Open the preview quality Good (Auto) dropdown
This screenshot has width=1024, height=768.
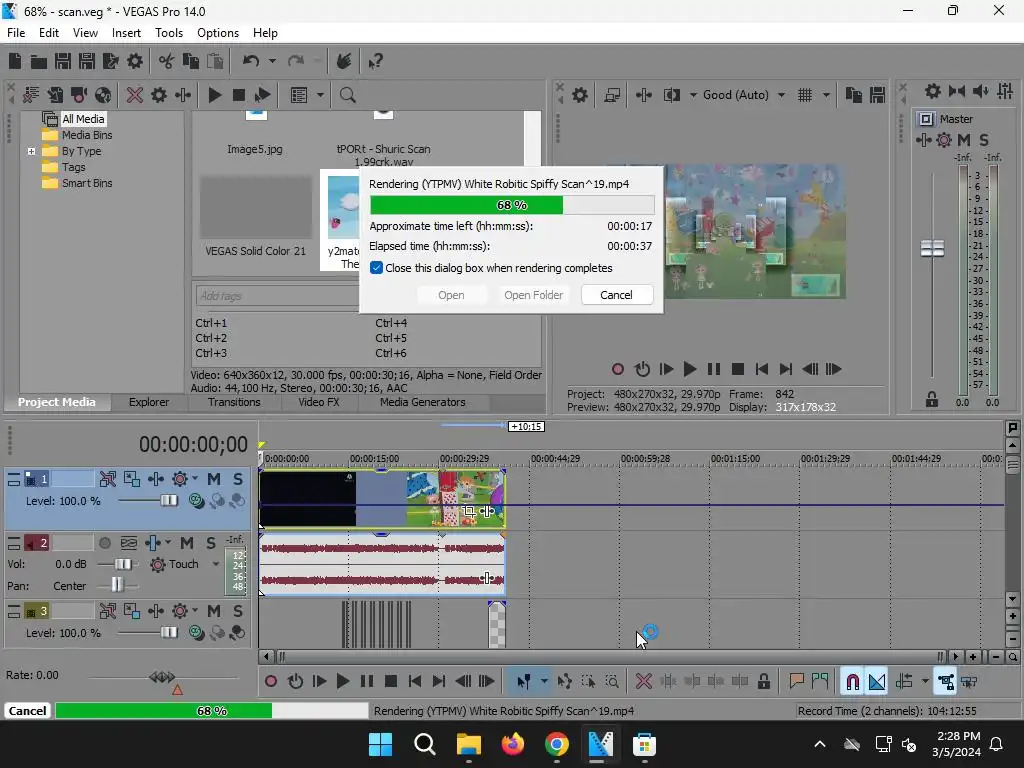coord(782,95)
